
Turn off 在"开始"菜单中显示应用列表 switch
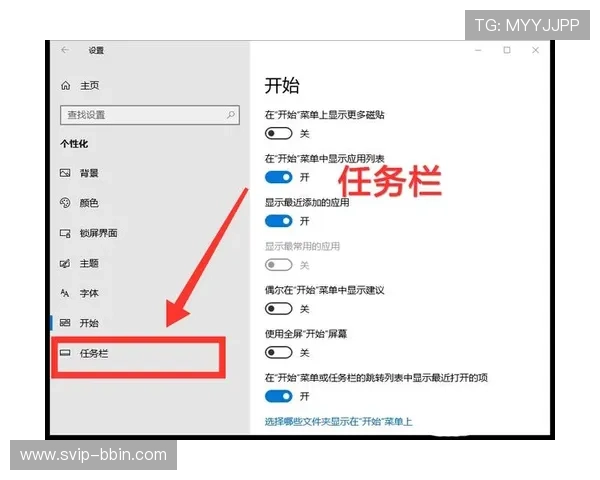(x=279, y=177)
